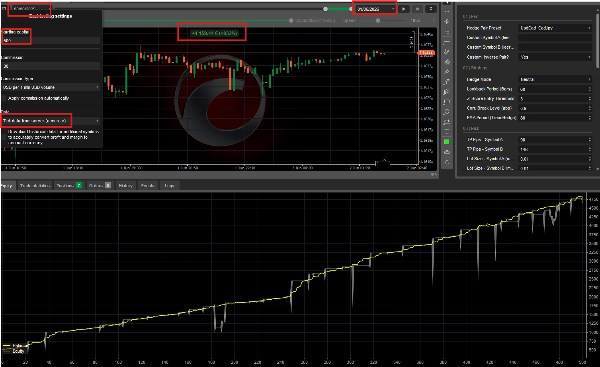Screen dimensions: 600x367
Task: Open the Custom Inverse Pair dropdown
Action: (555, 57)
